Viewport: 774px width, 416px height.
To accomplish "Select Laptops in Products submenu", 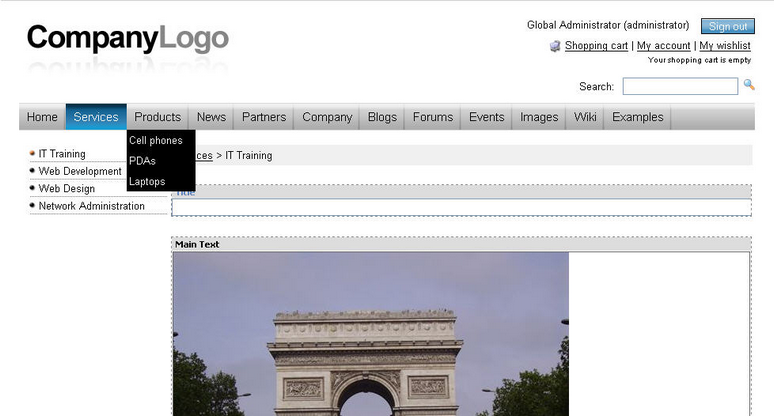I will point(161,182).
